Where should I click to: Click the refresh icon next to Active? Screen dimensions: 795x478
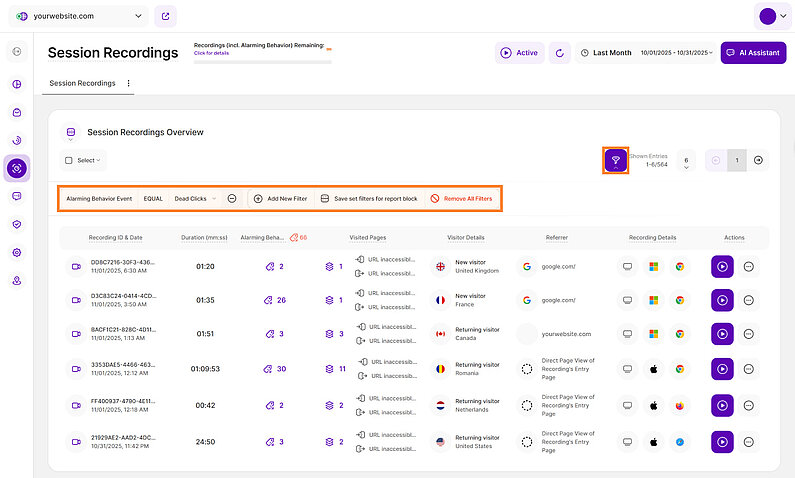[559, 53]
